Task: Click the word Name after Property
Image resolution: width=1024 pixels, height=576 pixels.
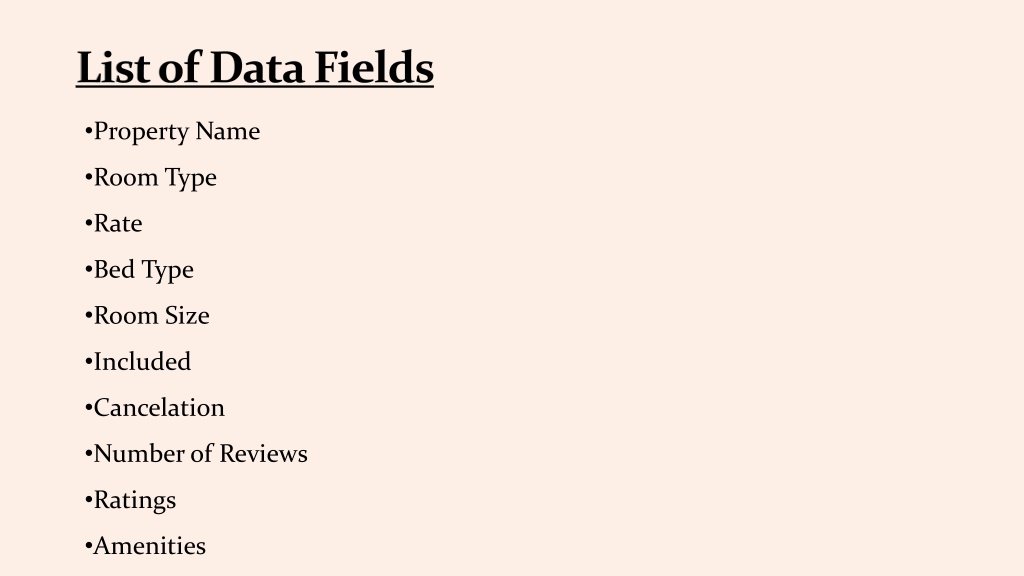Action: [x=227, y=131]
